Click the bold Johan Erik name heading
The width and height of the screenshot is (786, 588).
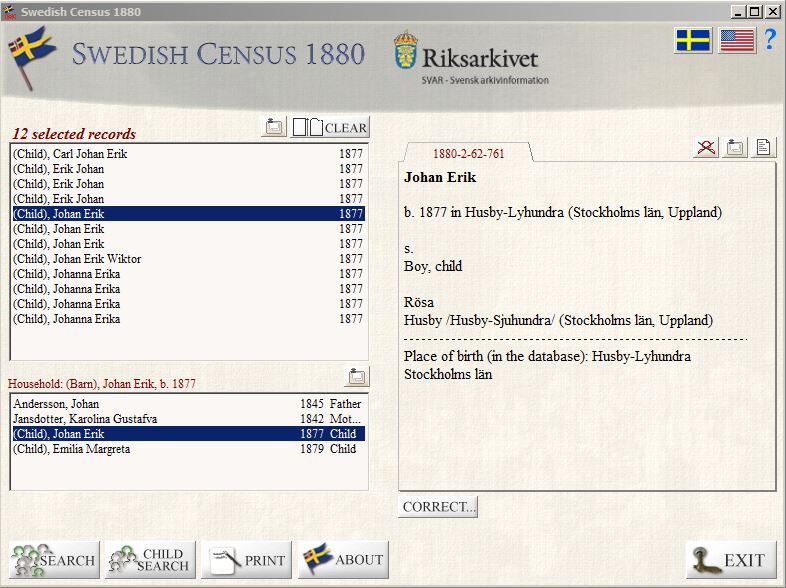tap(440, 177)
